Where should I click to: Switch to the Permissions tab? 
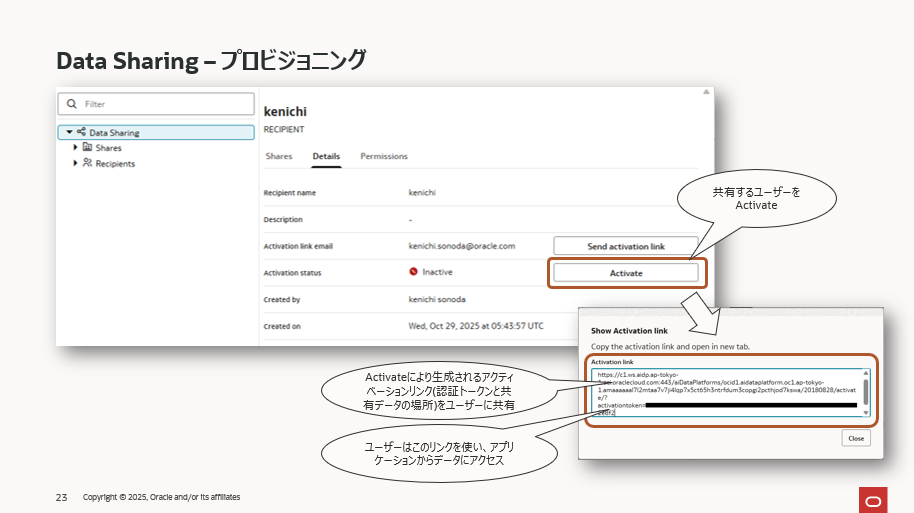point(384,156)
